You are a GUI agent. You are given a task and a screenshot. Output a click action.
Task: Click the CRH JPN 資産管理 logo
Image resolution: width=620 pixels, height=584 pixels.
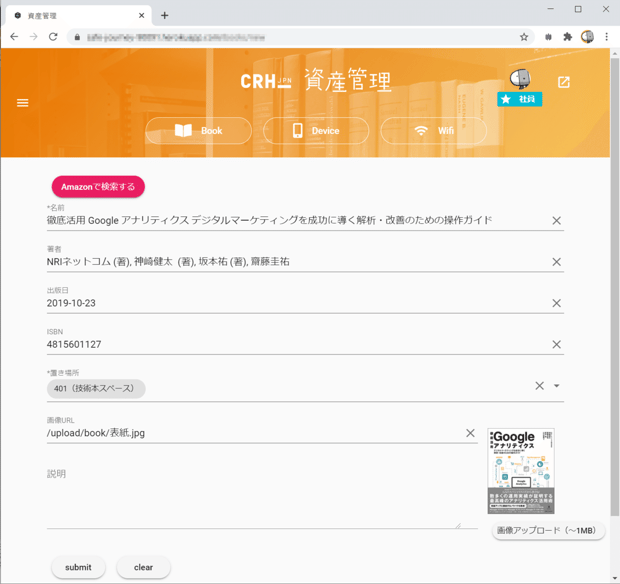coord(316,80)
